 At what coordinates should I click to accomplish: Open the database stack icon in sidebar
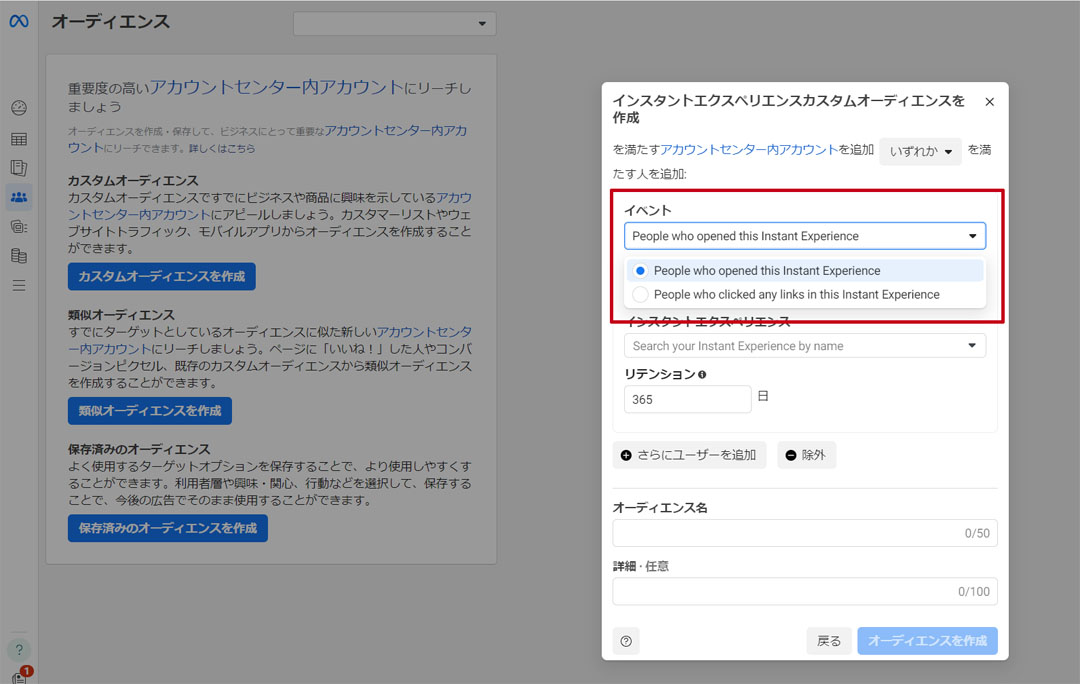coord(19,256)
